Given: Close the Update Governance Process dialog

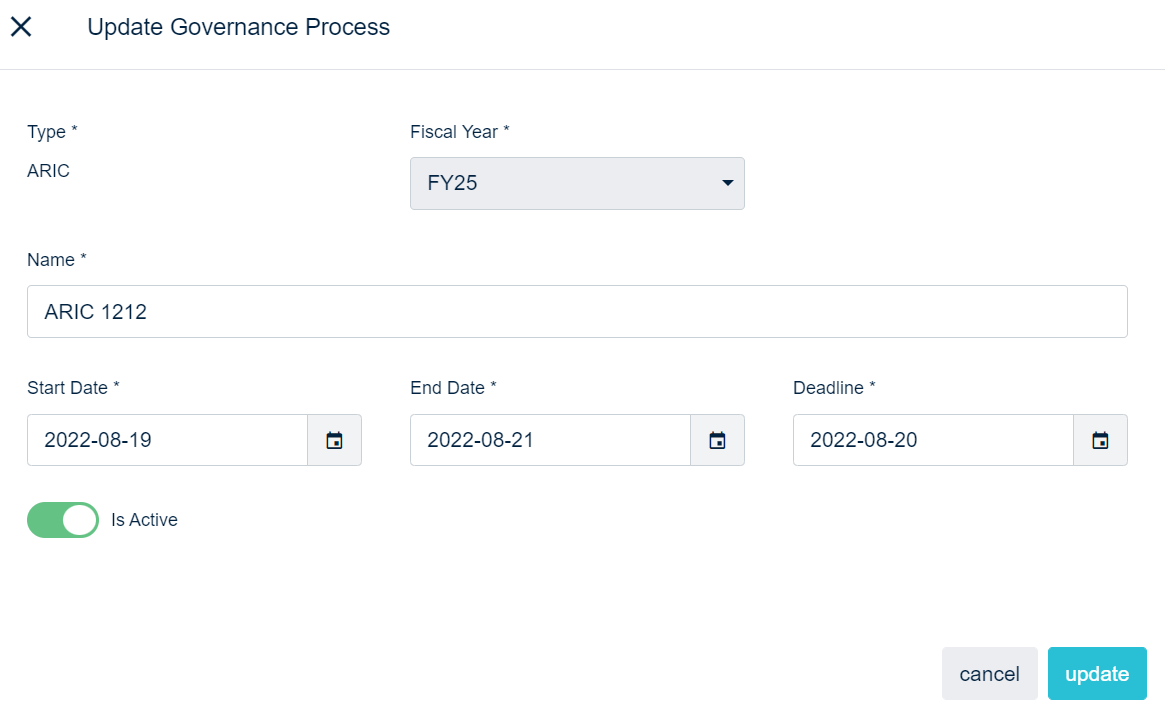Looking at the screenshot, I should pos(21,27).
